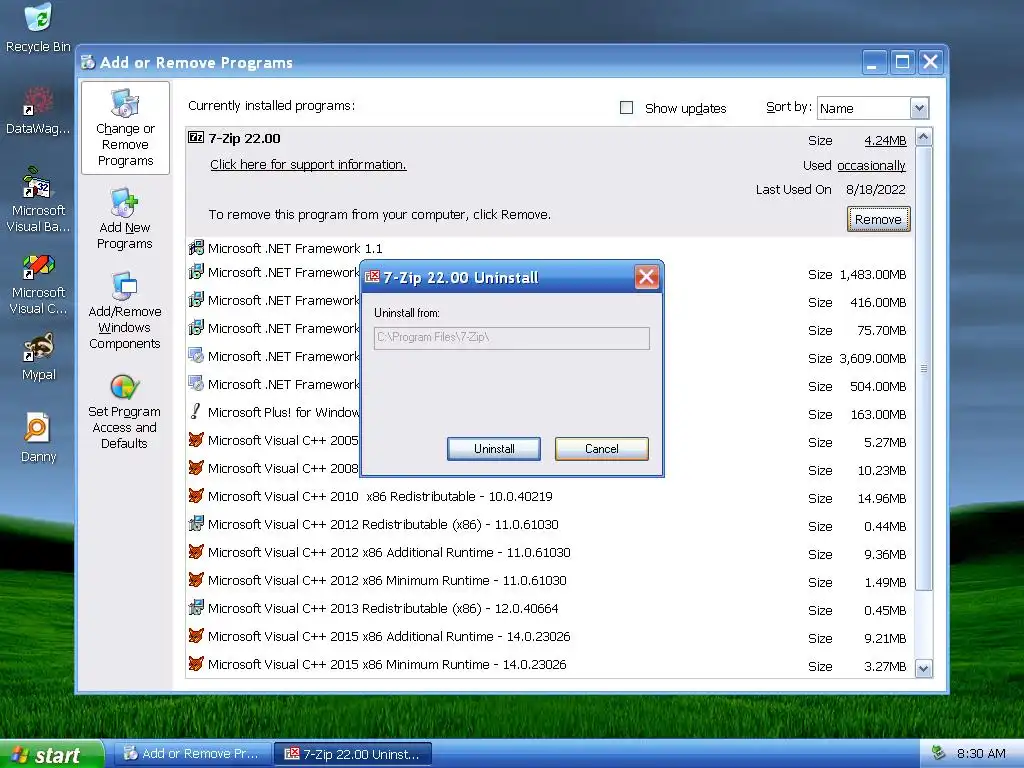Click the Visual C++ 2012 Minimum Runtime icon

point(196,580)
